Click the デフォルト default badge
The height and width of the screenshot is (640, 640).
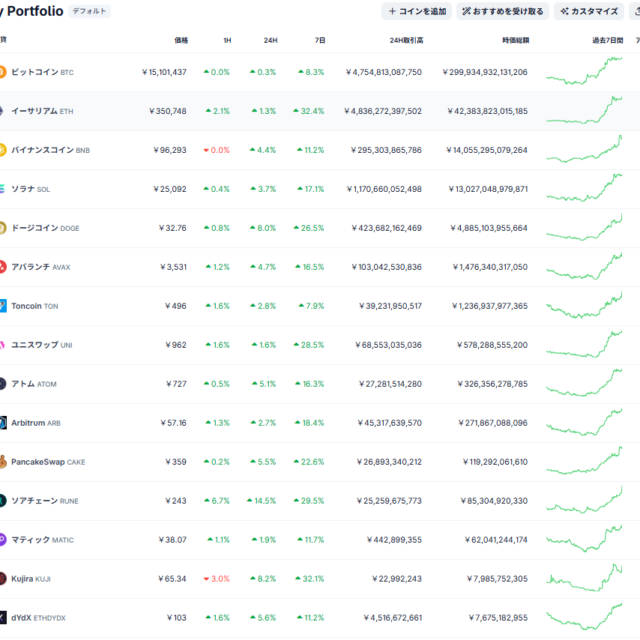coord(89,11)
